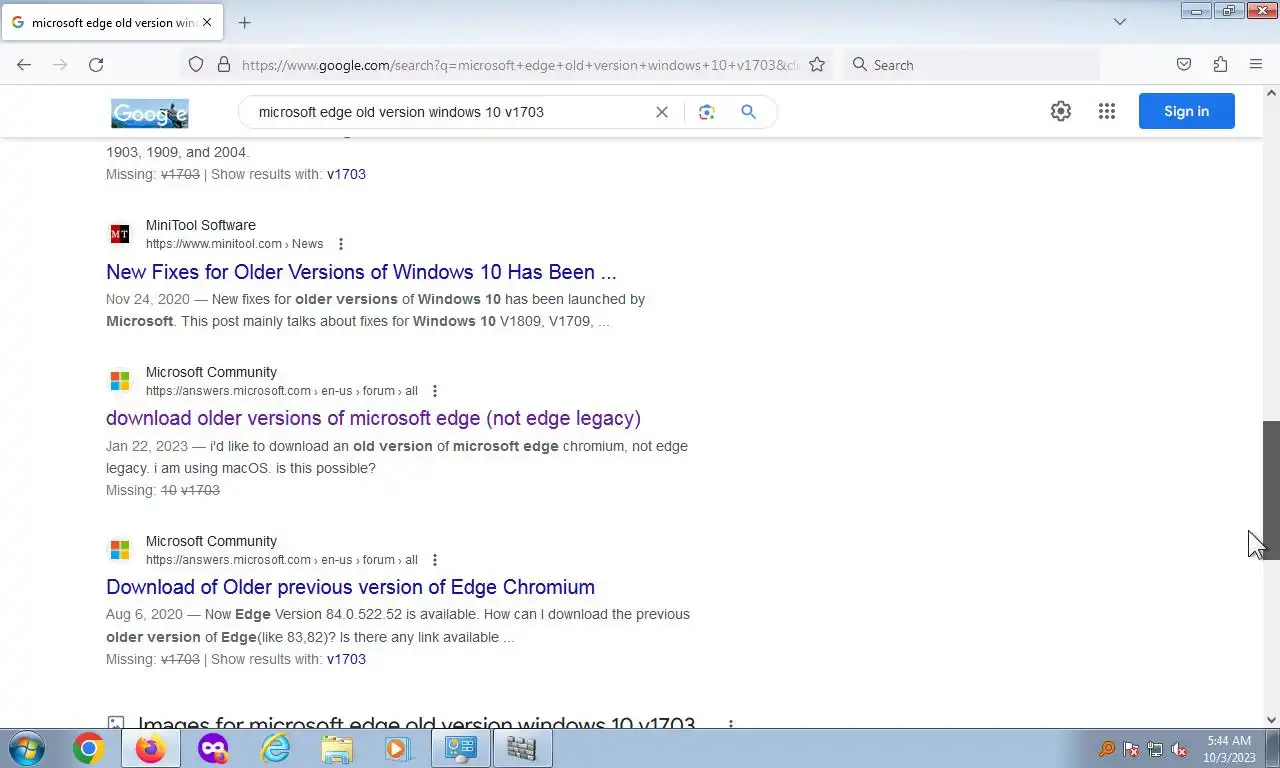This screenshot has width=1280, height=768.
Task: Sign in to Google account
Action: pyautogui.click(x=1186, y=111)
